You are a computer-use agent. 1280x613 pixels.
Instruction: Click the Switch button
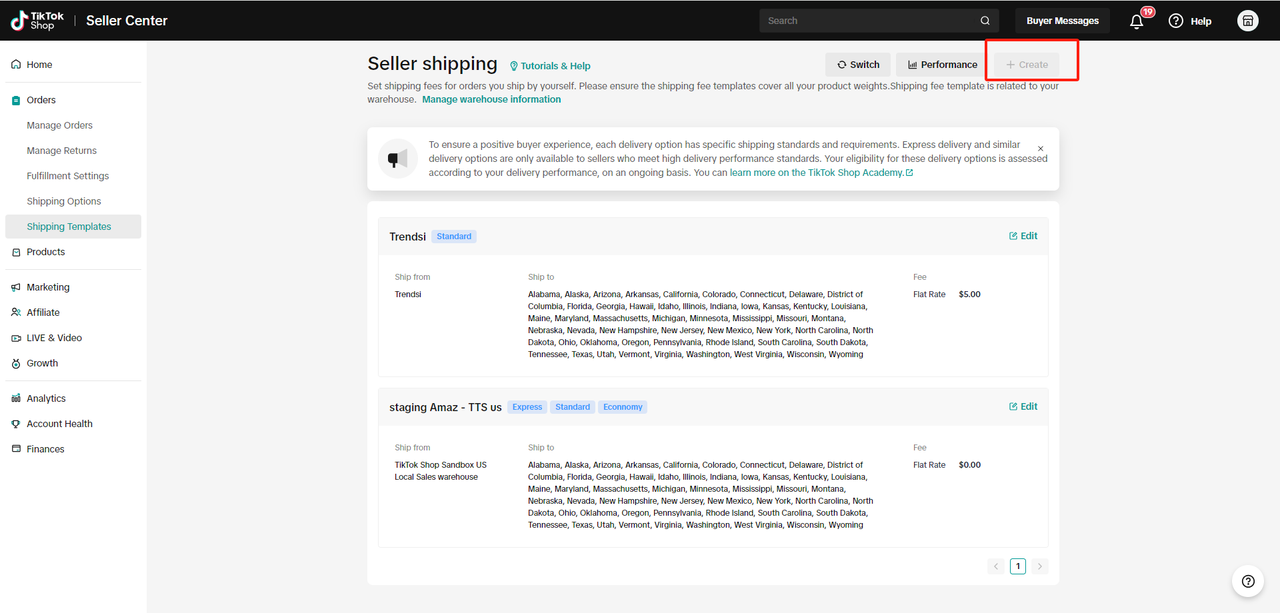click(x=858, y=65)
